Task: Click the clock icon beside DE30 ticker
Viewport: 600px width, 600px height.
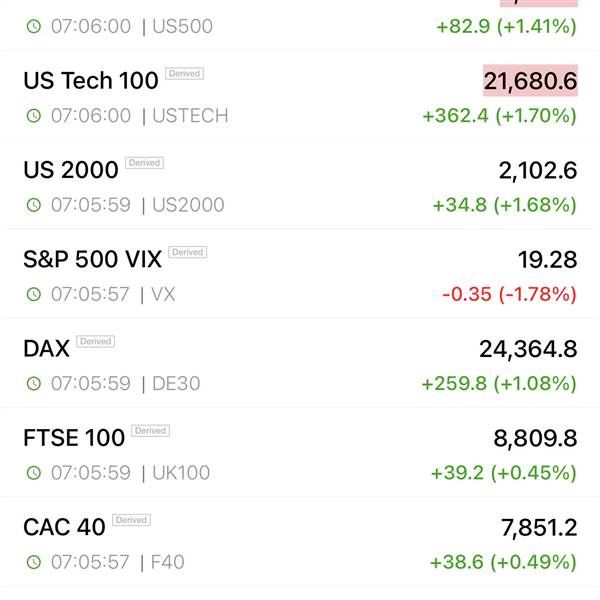Action: click(34, 383)
